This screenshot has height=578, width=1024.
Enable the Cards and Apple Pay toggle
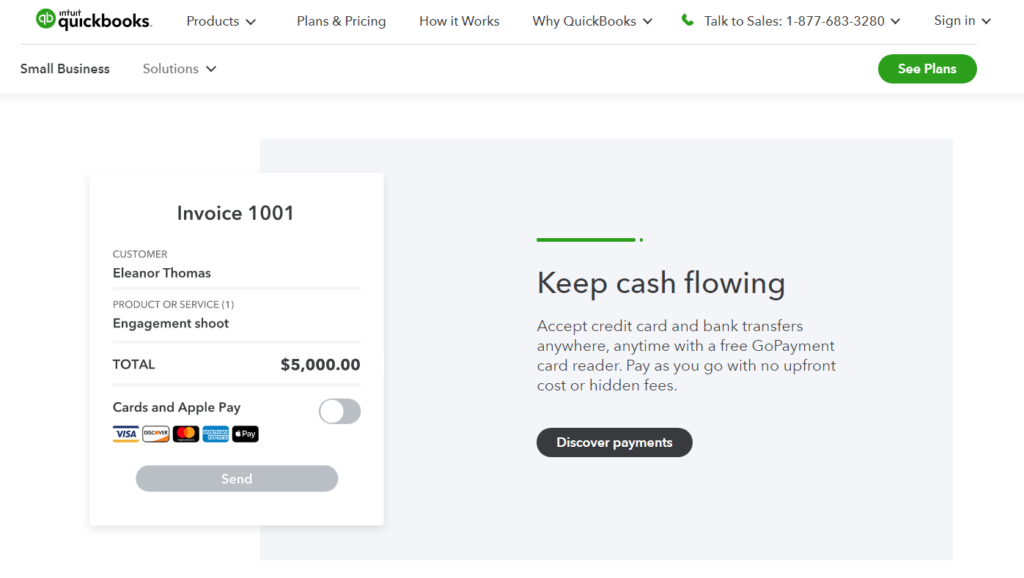(x=340, y=411)
